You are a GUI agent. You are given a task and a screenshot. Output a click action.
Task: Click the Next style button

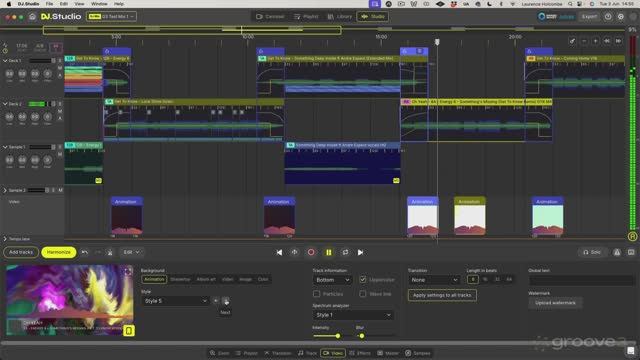[x=226, y=301]
